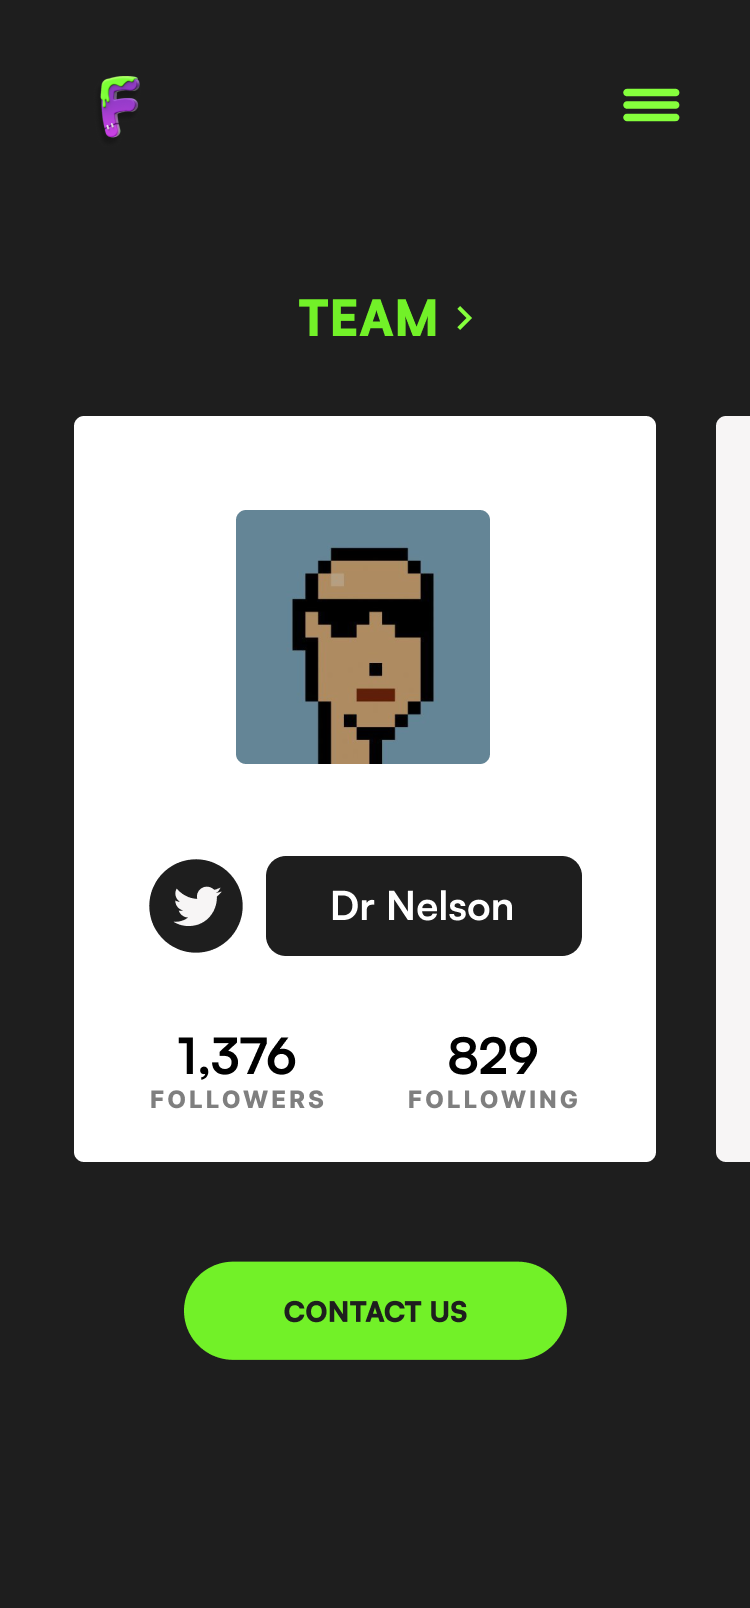
Task: Click the 829 following count
Action: [x=493, y=1056]
